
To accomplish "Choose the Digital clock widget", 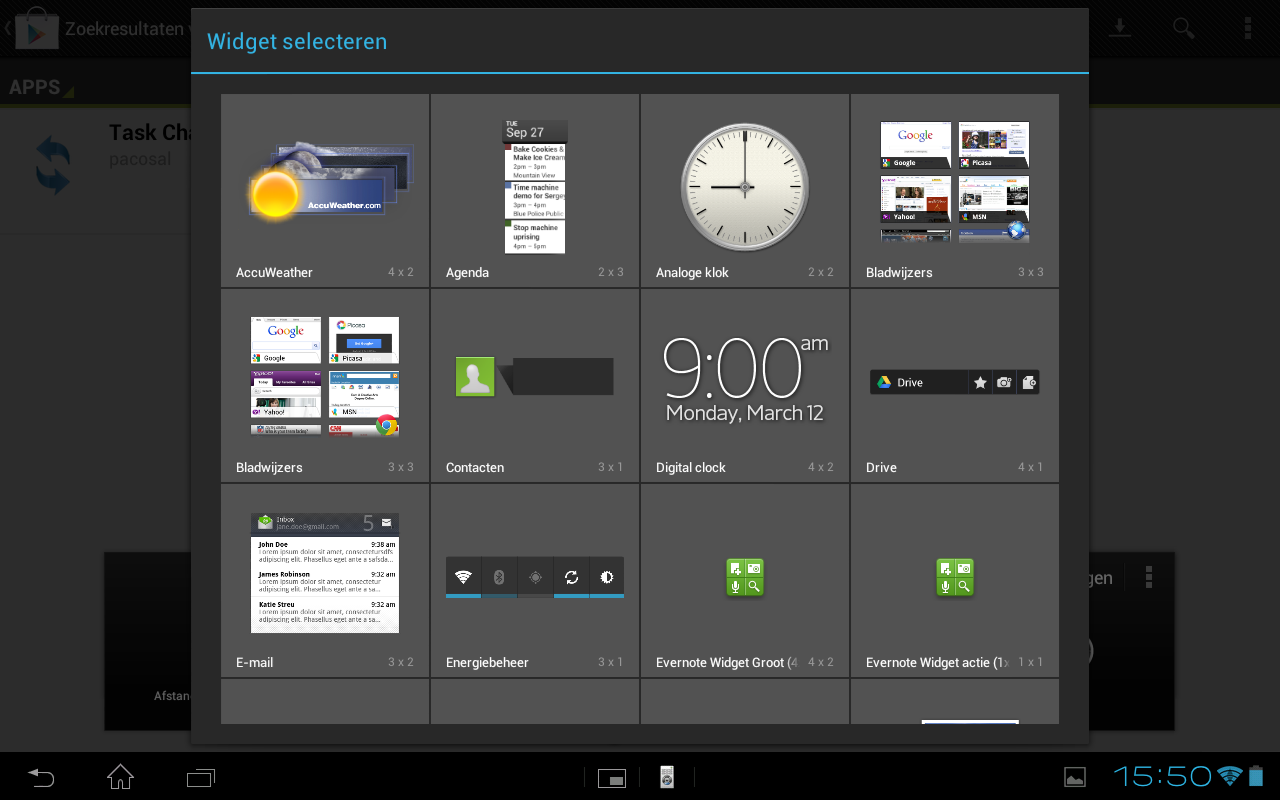I will [745, 386].
